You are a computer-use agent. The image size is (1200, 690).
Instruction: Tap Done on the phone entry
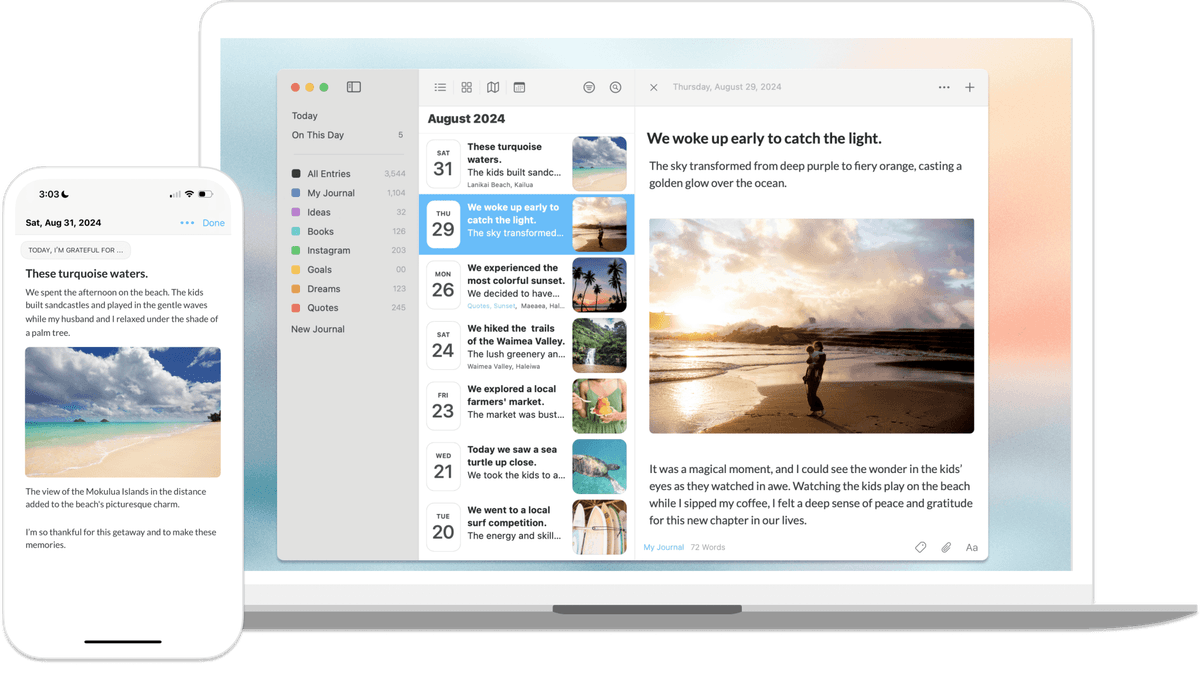click(214, 223)
